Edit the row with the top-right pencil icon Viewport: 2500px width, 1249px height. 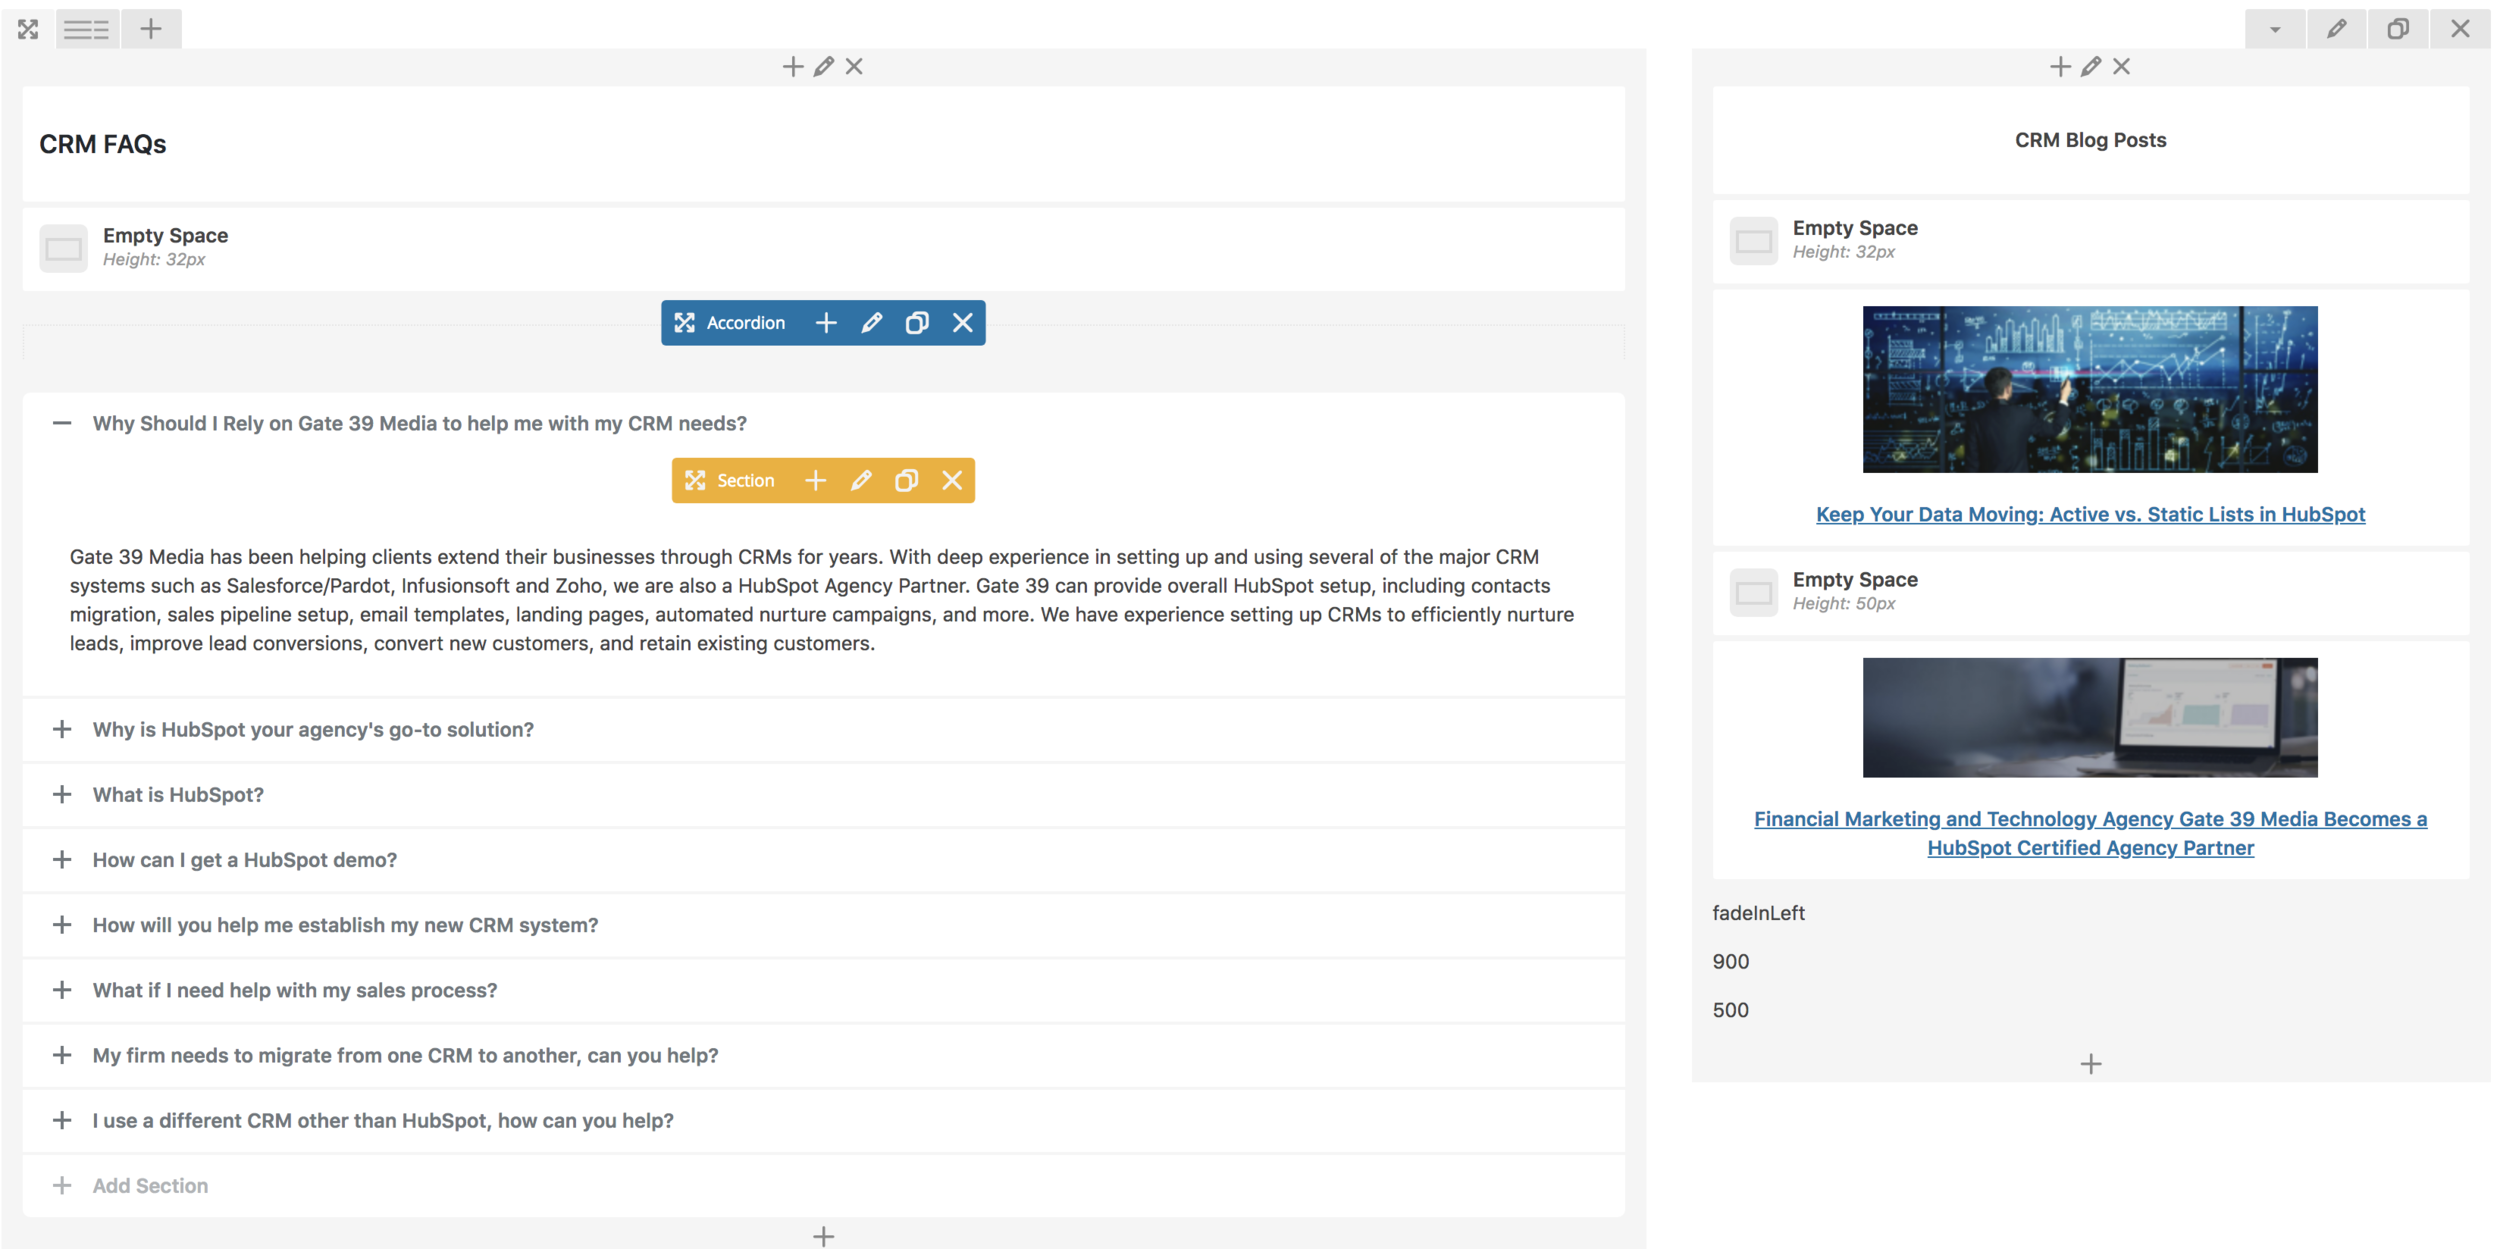coord(2336,29)
